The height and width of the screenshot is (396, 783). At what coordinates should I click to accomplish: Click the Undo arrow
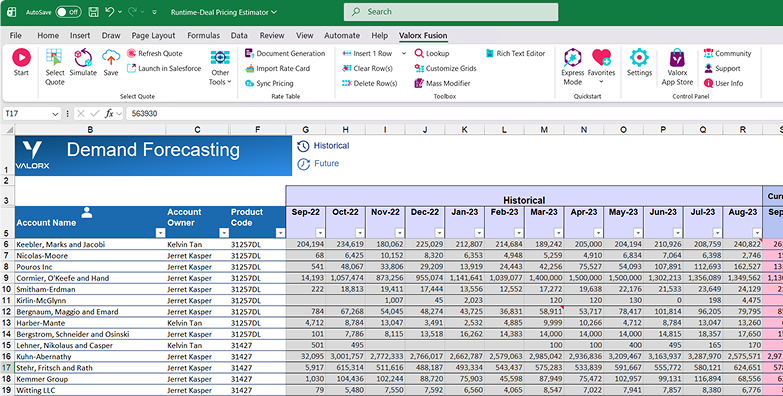[110, 12]
